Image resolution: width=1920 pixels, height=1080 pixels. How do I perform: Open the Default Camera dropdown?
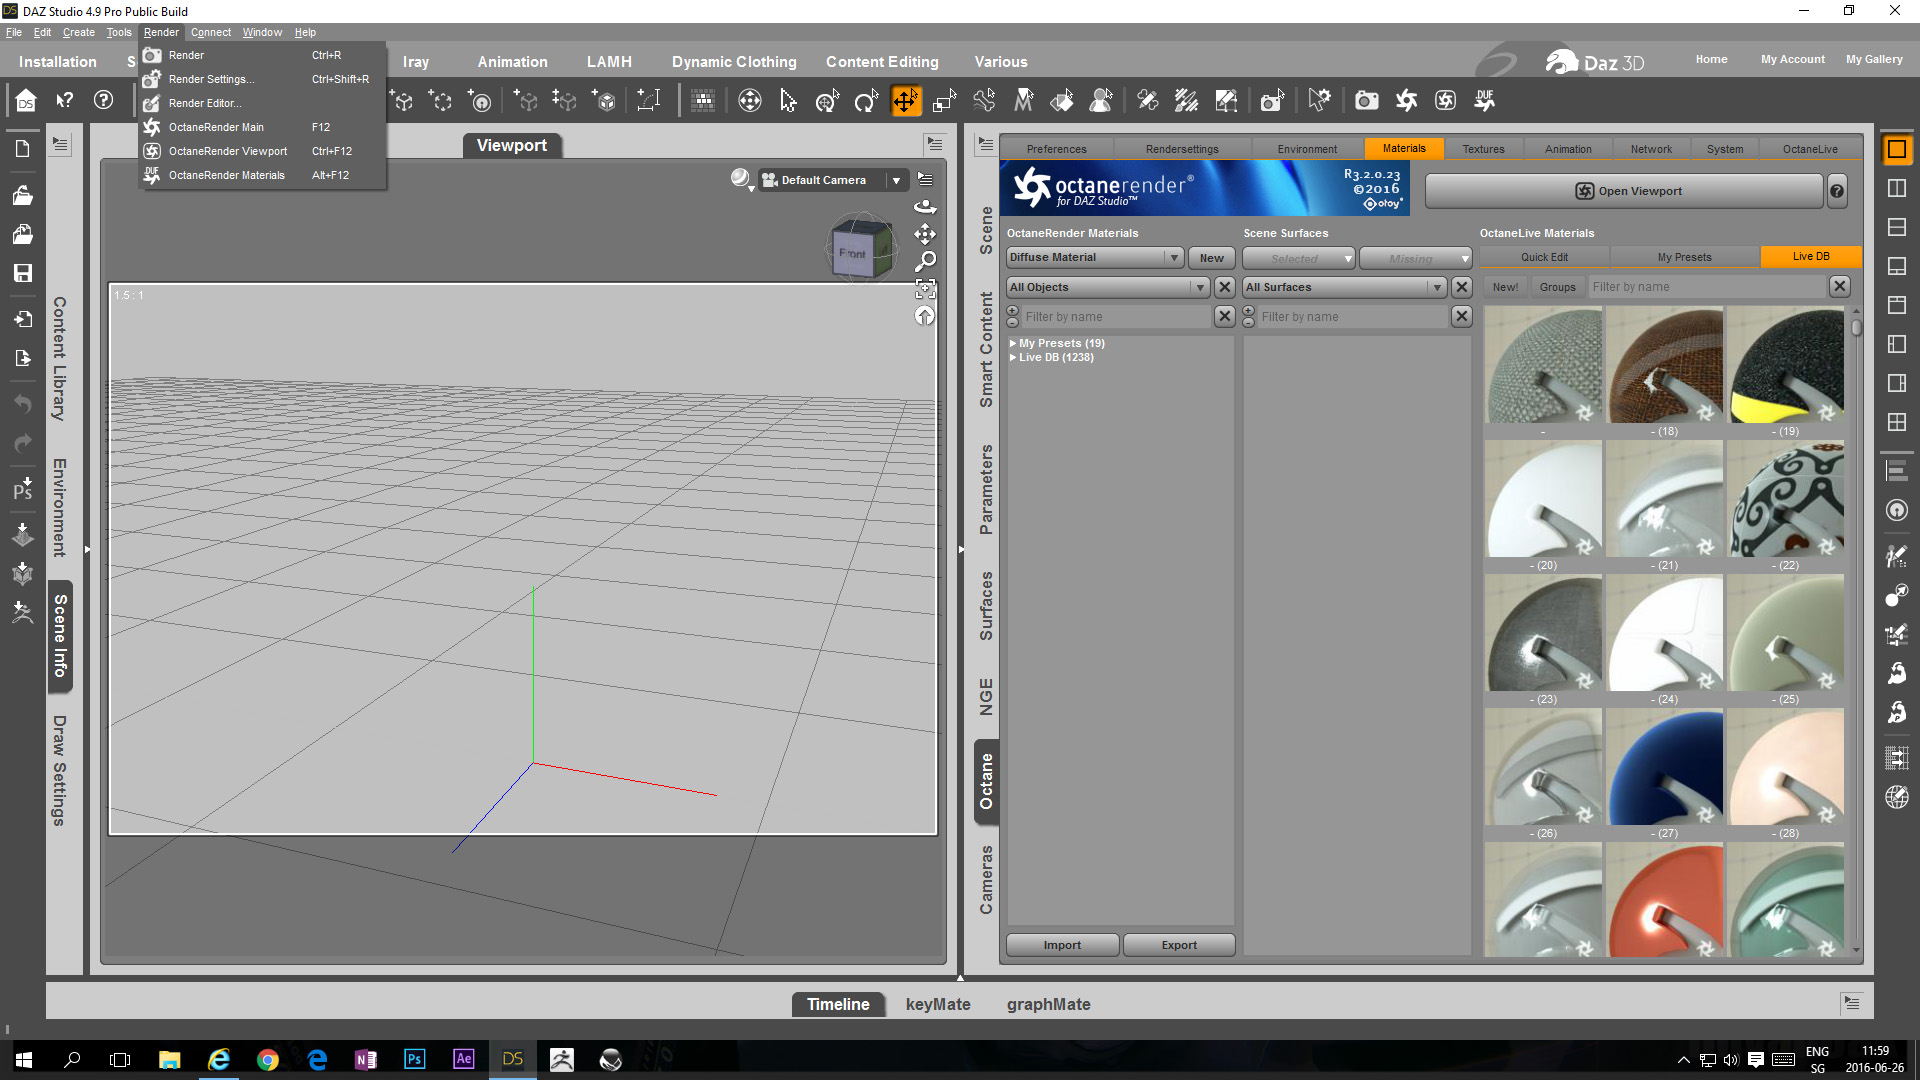click(x=896, y=181)
